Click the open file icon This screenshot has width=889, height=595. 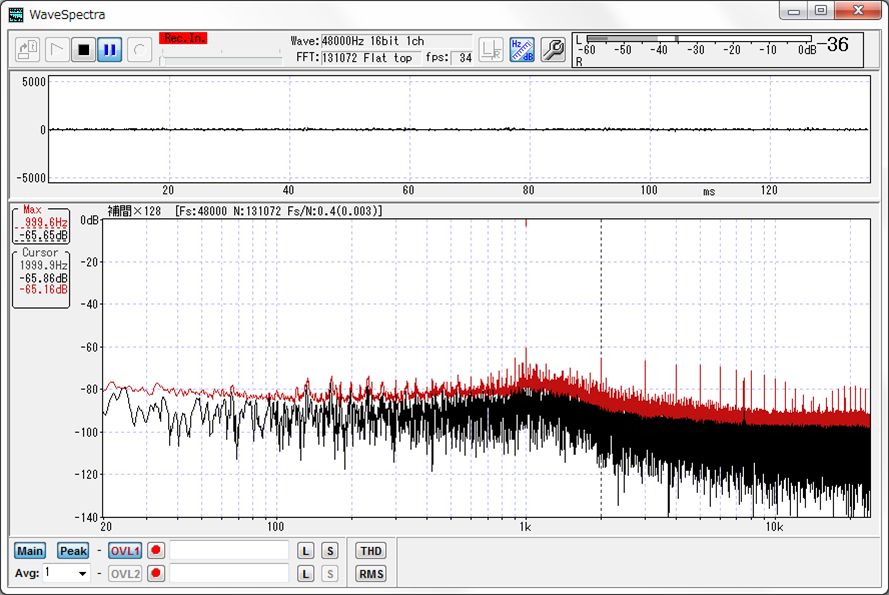28,49
